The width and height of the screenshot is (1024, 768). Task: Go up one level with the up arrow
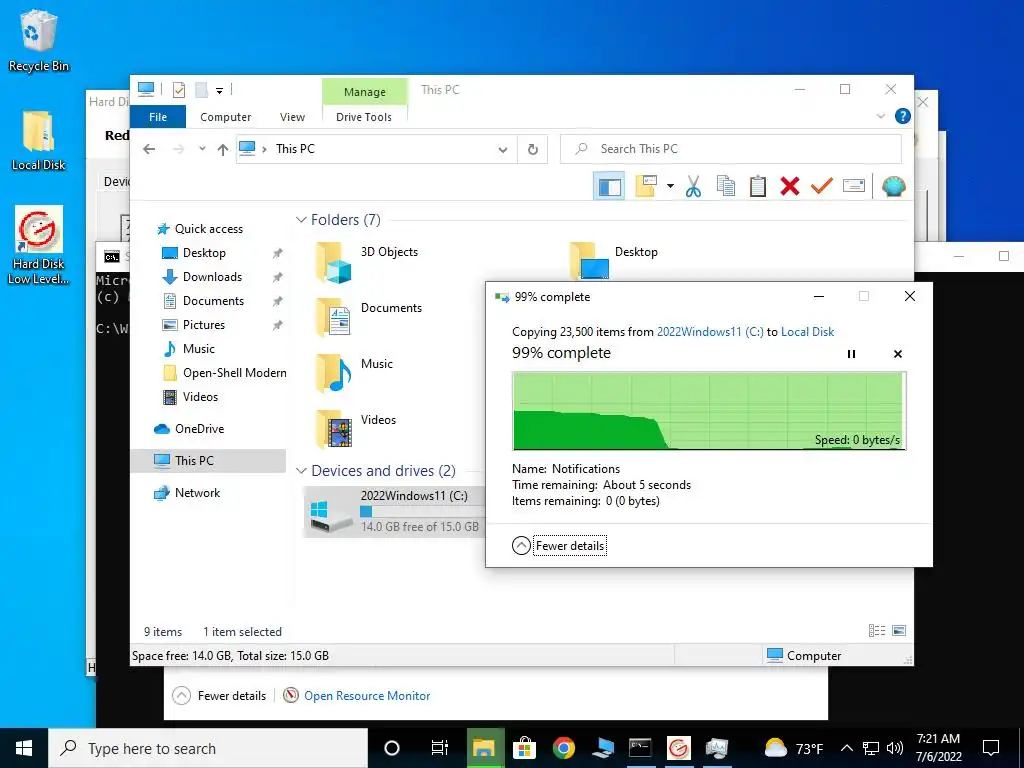click(x=223, y=150)
